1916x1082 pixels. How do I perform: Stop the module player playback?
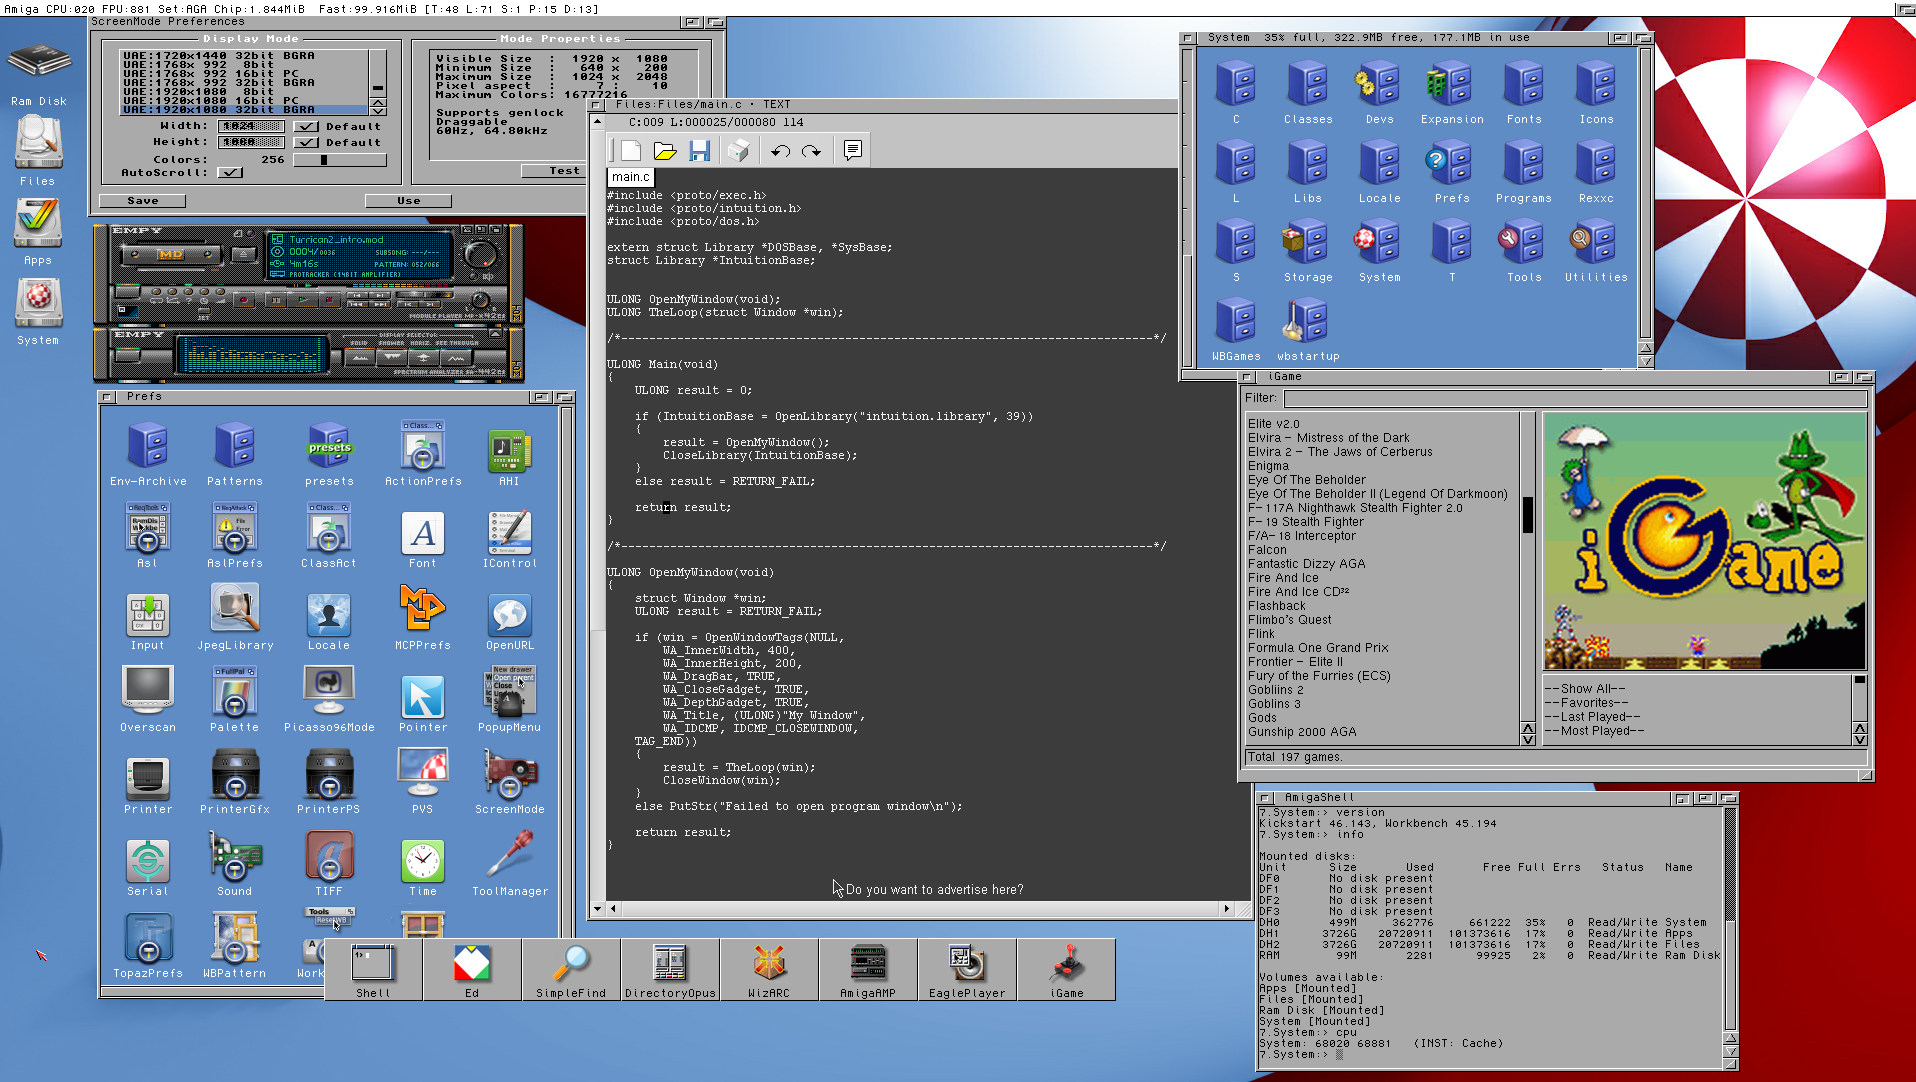coord(328,299)
